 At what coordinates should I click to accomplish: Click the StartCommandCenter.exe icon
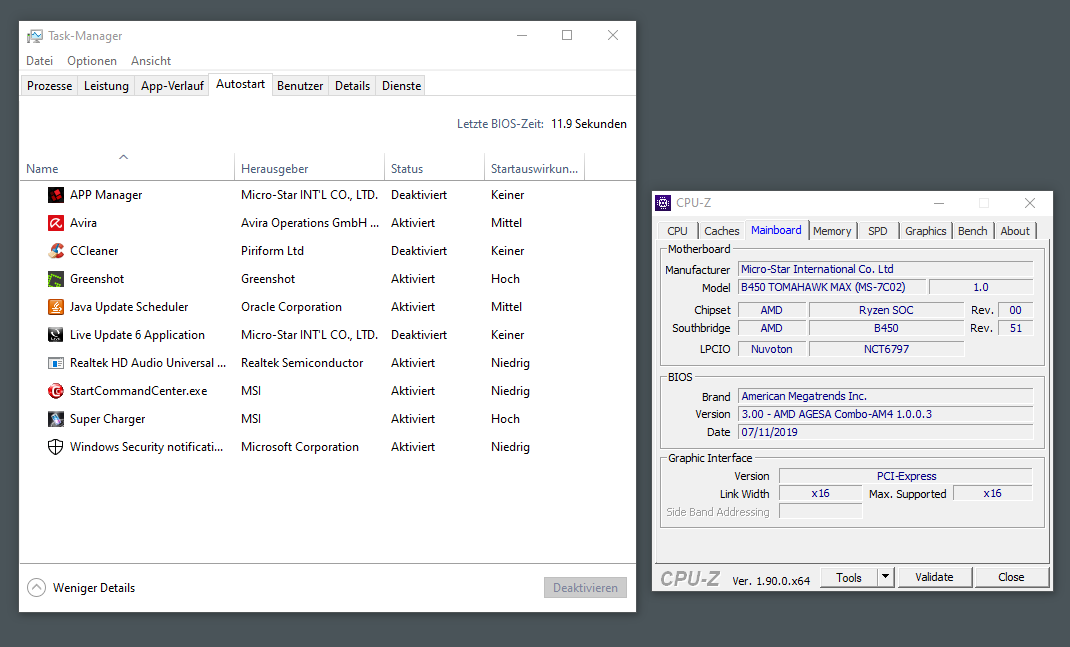point(56,391)
